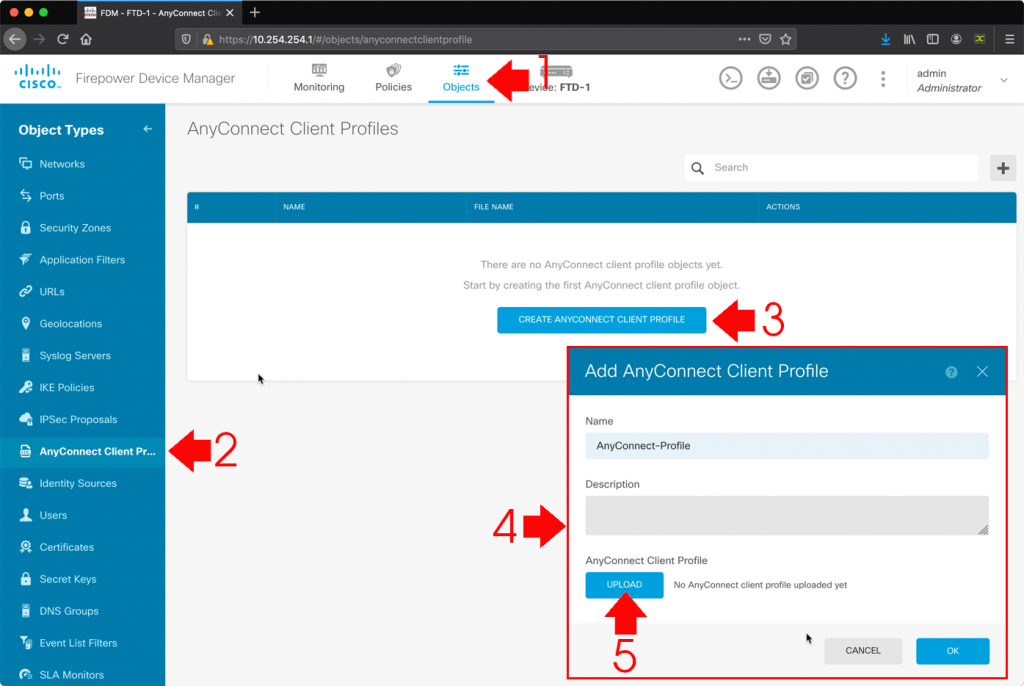
Task: Open the task list icon
Action: 807,78
